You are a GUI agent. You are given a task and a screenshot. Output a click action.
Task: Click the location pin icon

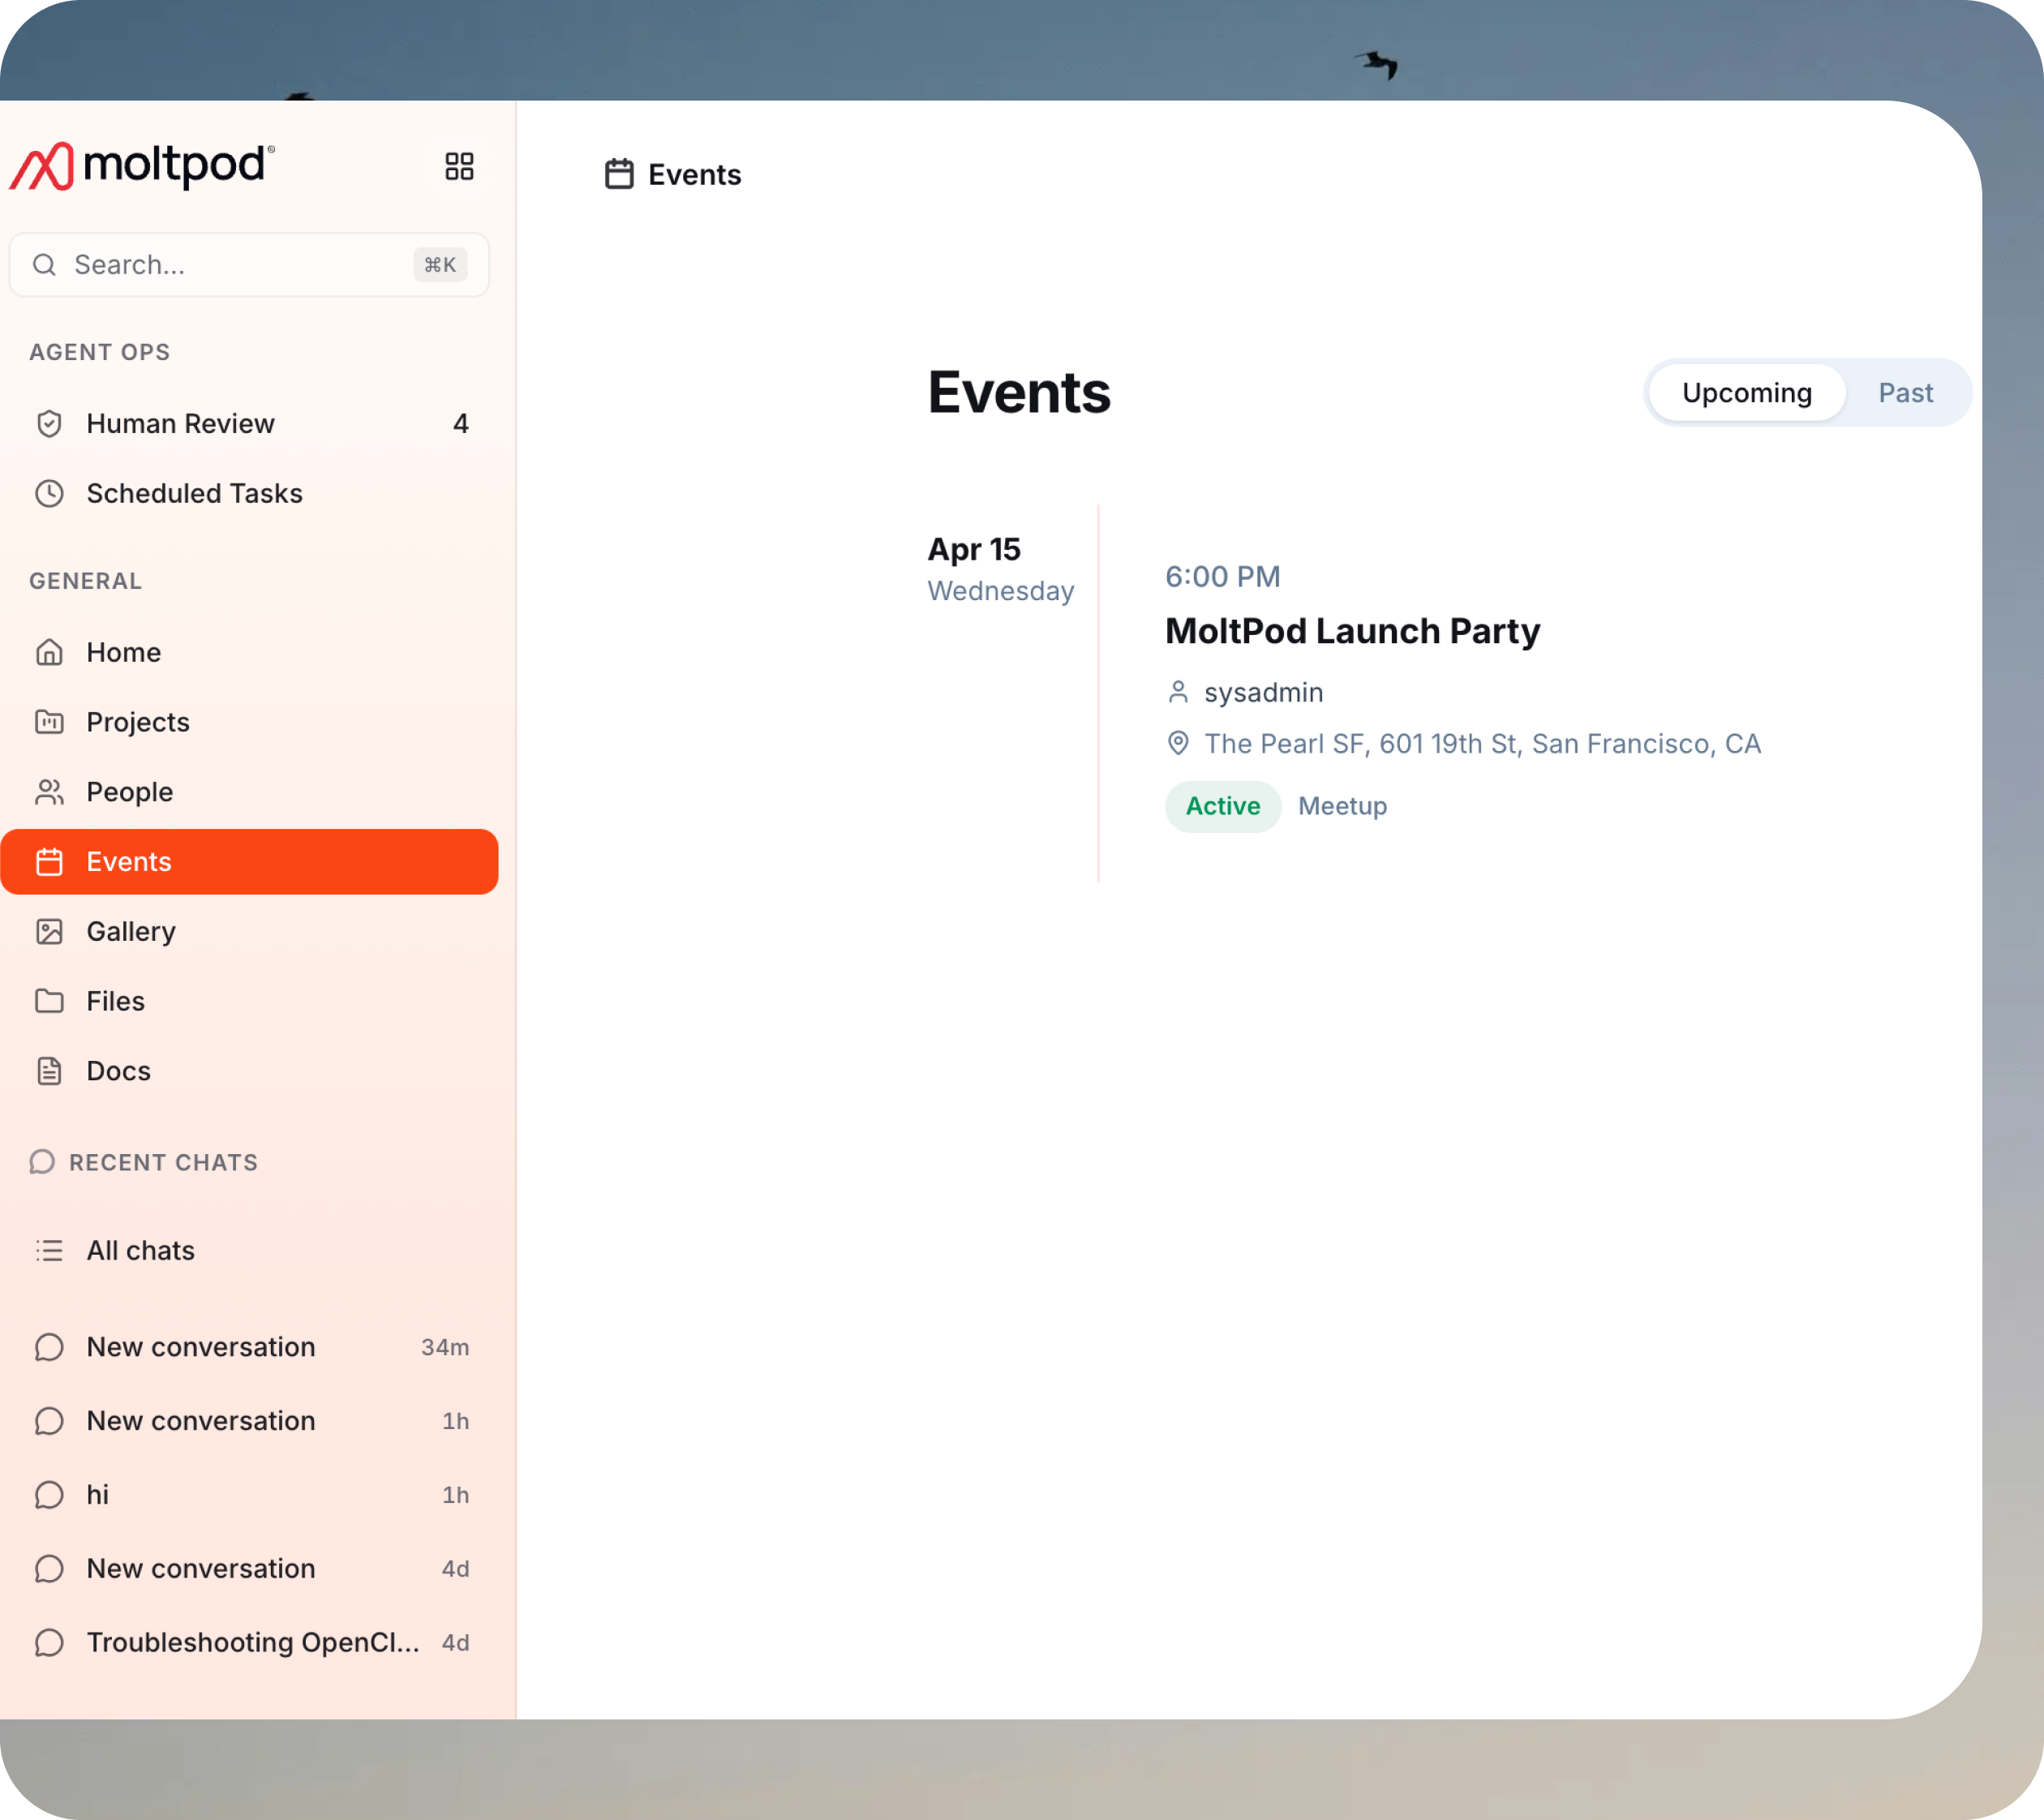[1178, 743]
